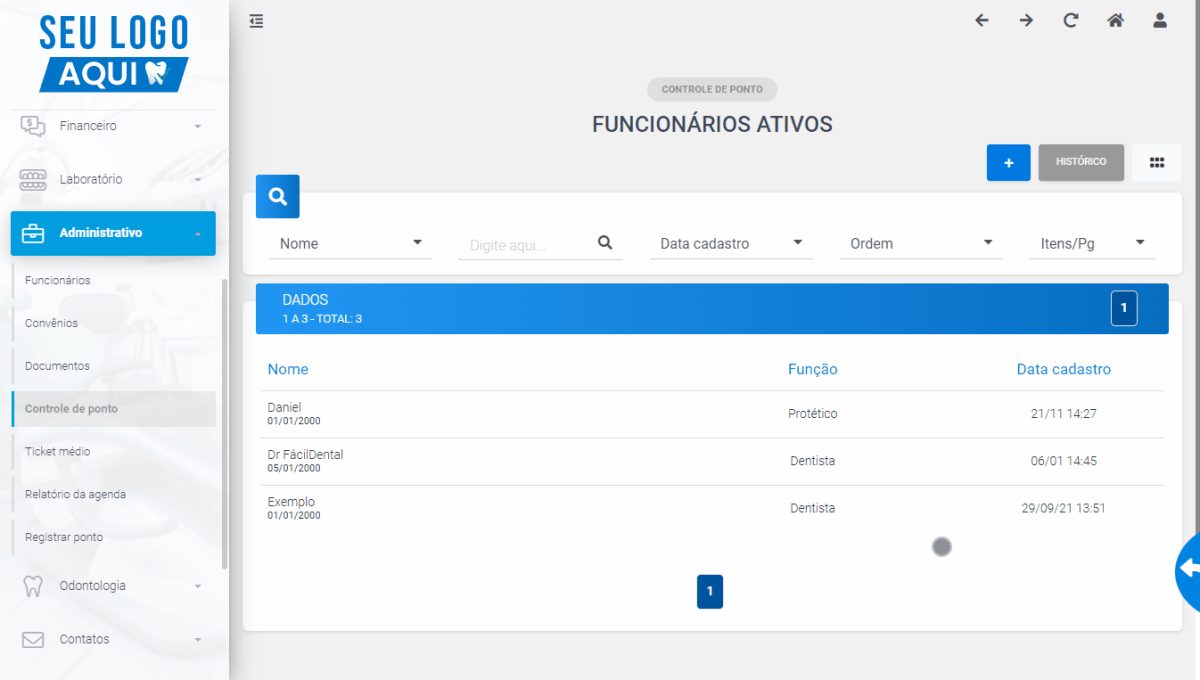Open the Ordem dropdown
This screenshot has height=680, width=1200.
921,243
